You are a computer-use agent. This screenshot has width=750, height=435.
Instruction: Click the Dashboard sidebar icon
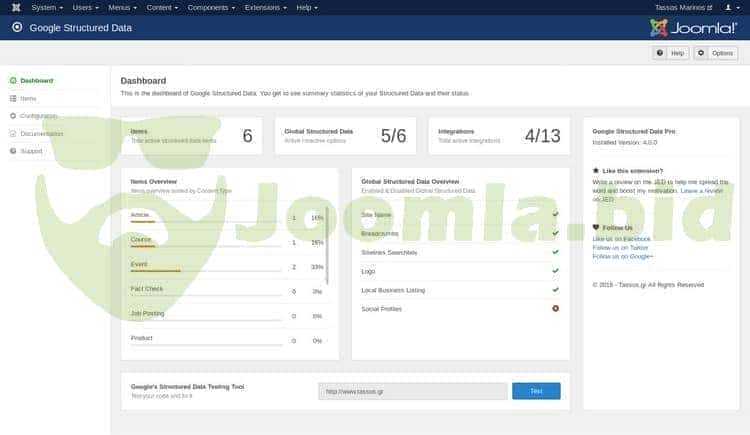coord(13,80)
